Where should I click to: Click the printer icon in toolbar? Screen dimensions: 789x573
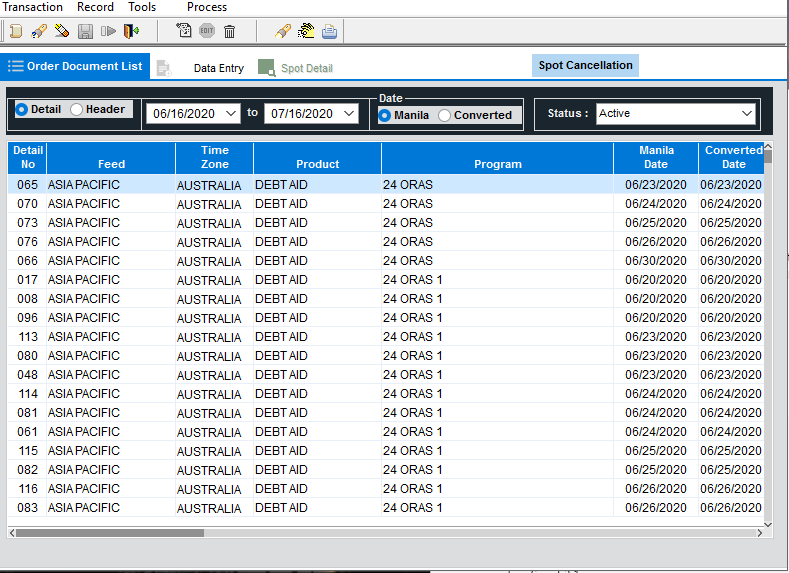[x=329, y=32]
